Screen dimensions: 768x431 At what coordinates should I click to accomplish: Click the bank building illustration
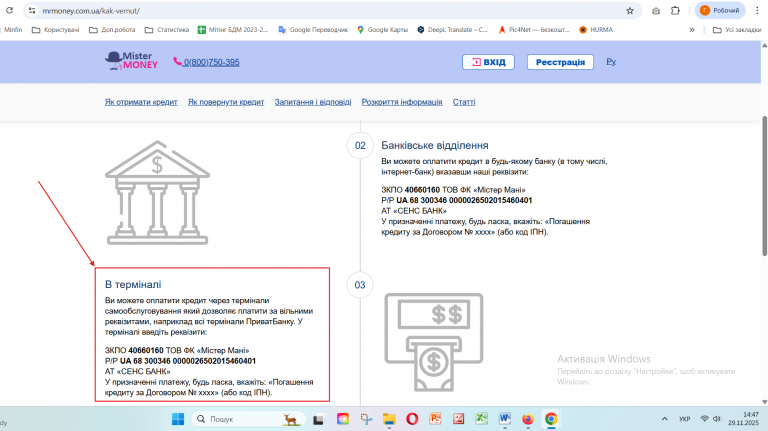pyautogui.click(x=157, y=192)
